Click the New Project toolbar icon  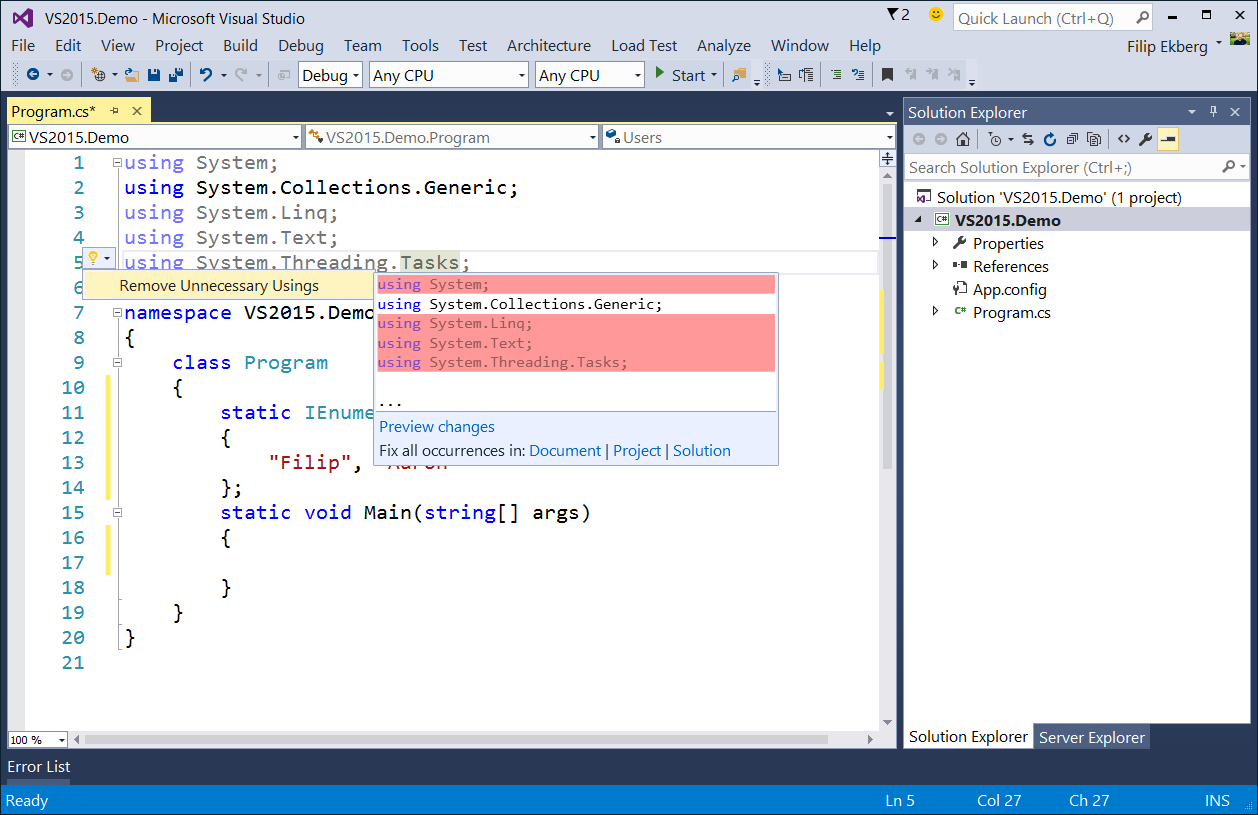(98, 75)
